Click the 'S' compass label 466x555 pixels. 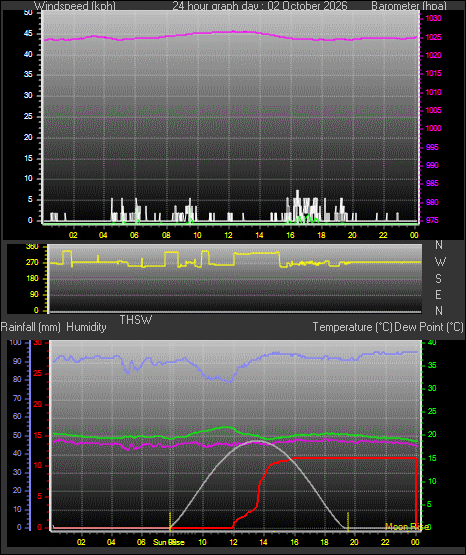pyautogui.click(x=438, y=279)
